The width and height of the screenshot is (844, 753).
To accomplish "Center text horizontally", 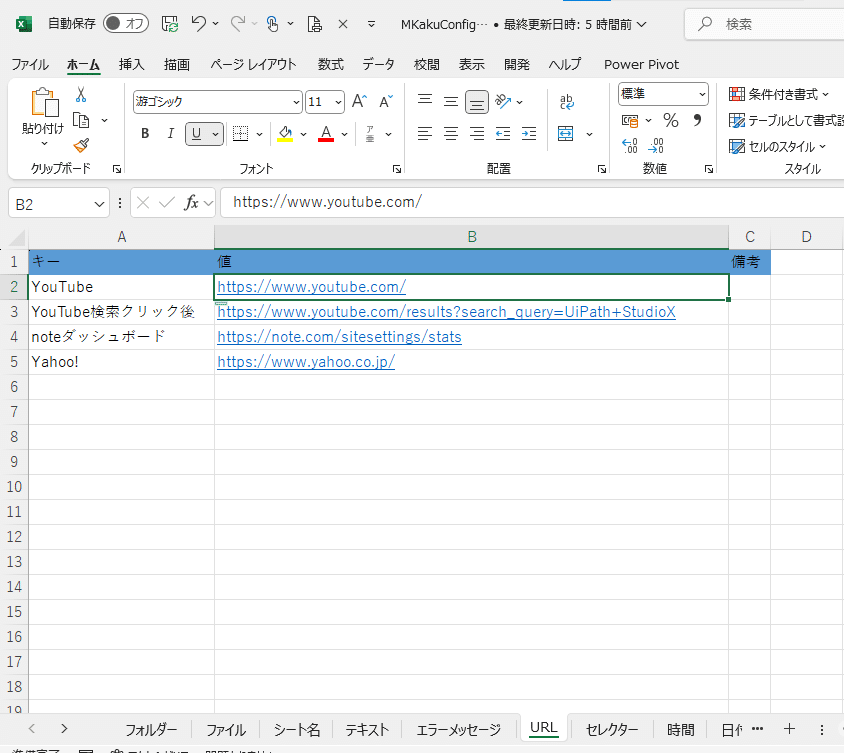I will (x=451, y=133).
